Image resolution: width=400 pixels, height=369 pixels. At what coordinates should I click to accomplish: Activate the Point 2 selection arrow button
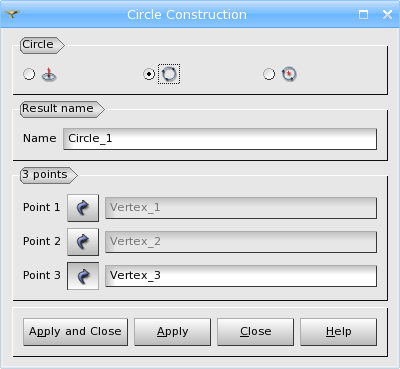pos(83,242)
